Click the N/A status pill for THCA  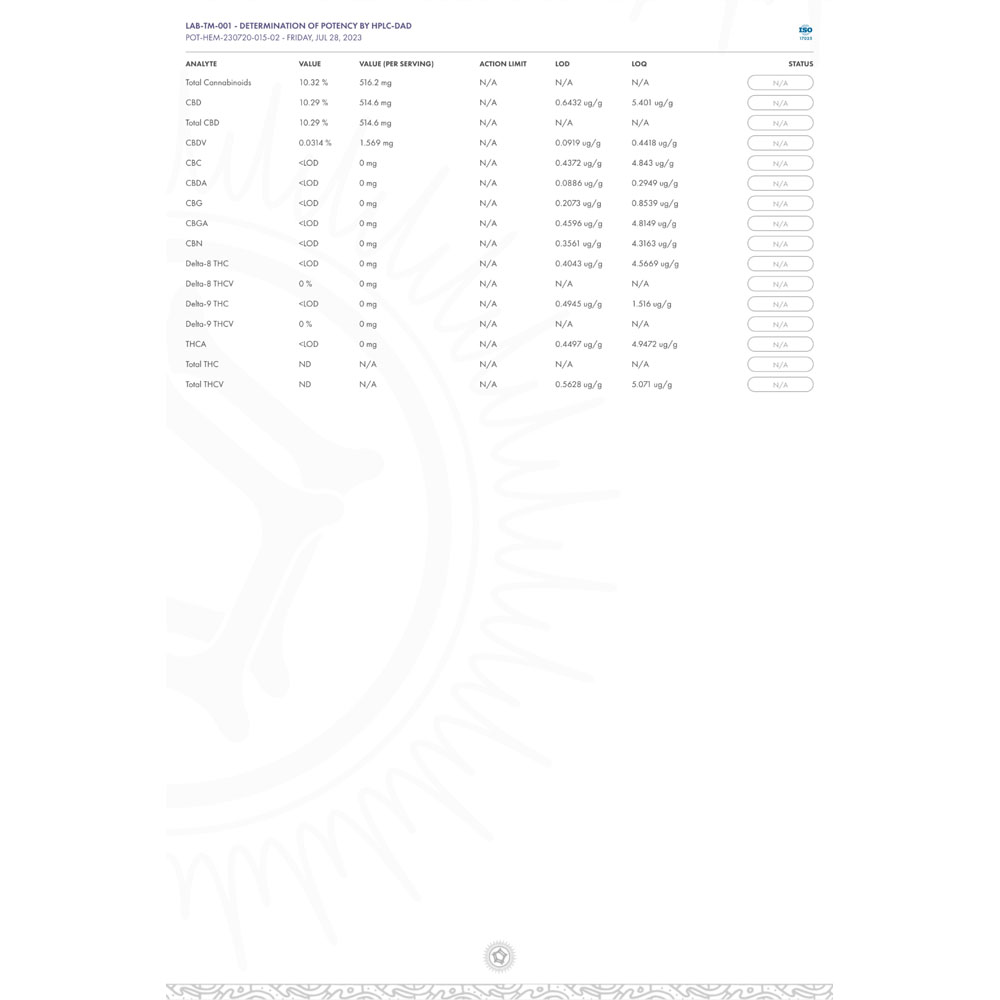780,344
